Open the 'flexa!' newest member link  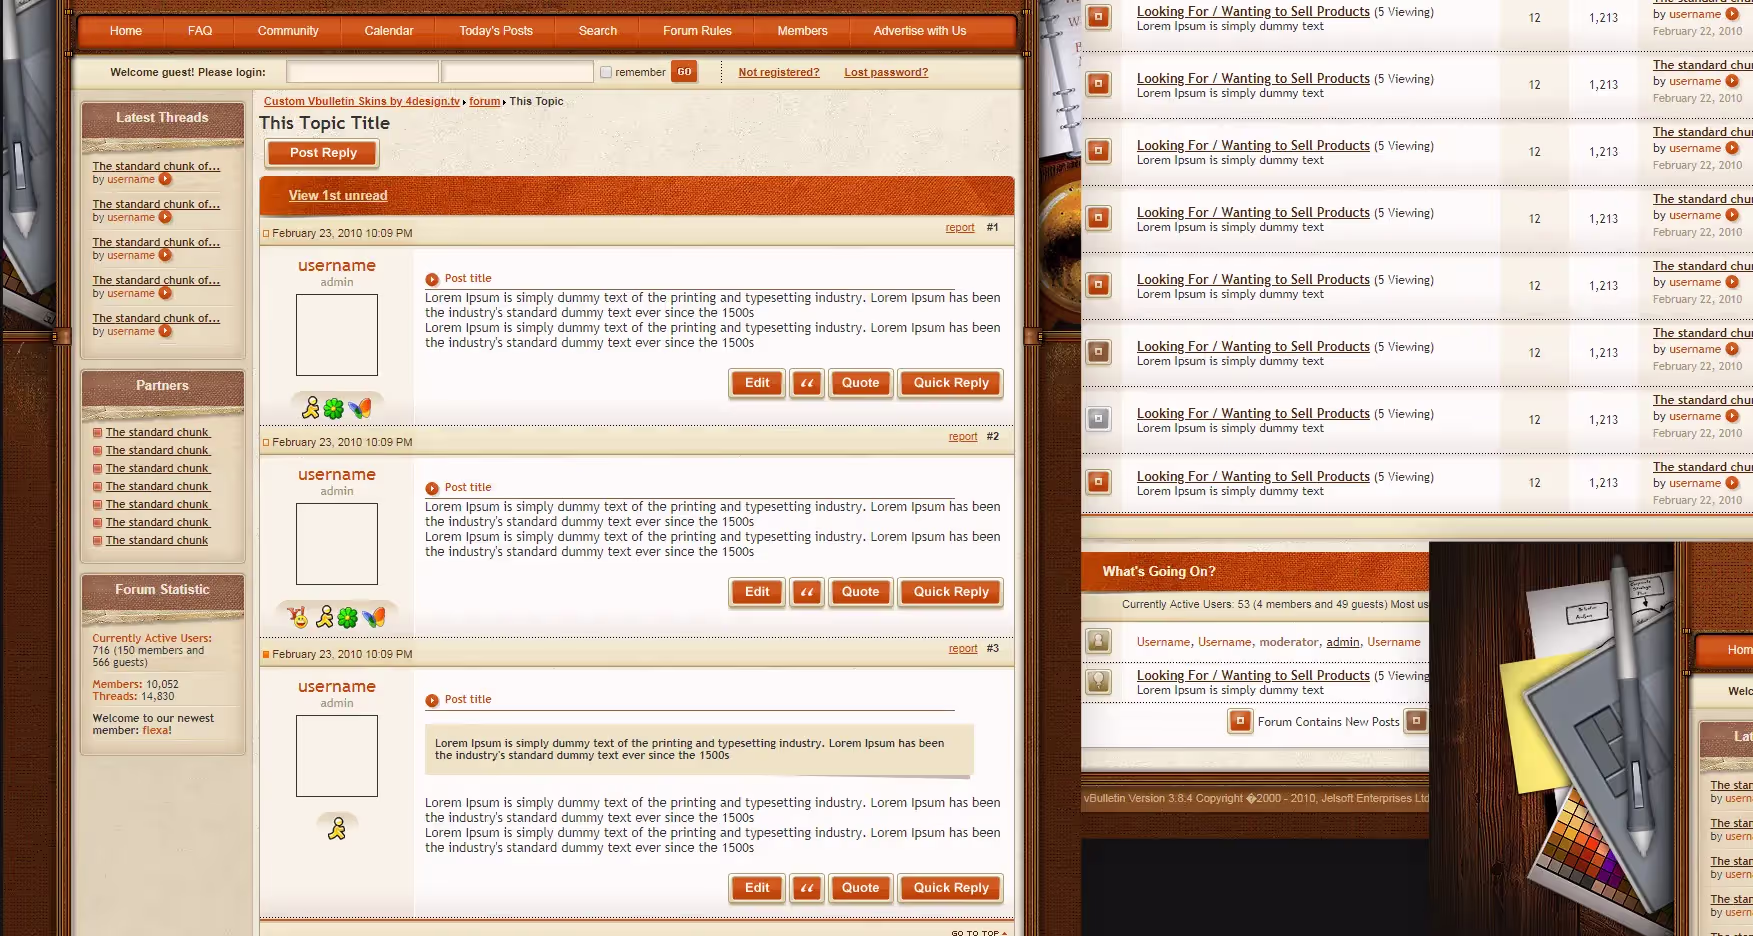point(157,731)
